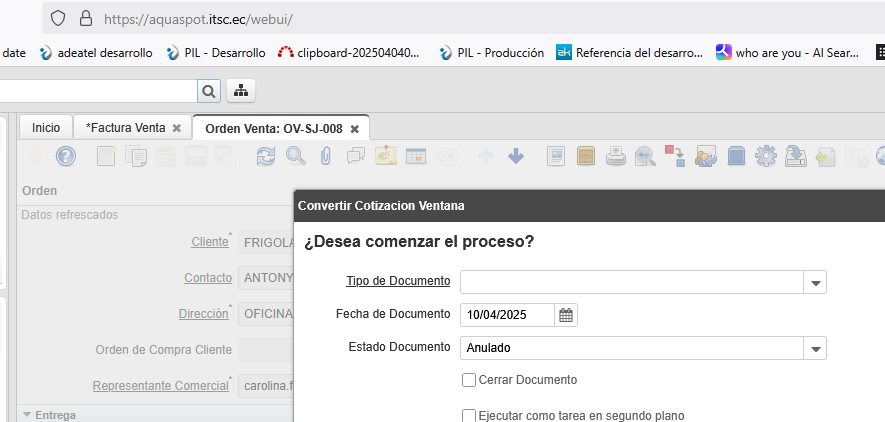Expand the Estado Documento dropdown arrow
Screen dimensions: 885x422
click(x=816, y=349)
